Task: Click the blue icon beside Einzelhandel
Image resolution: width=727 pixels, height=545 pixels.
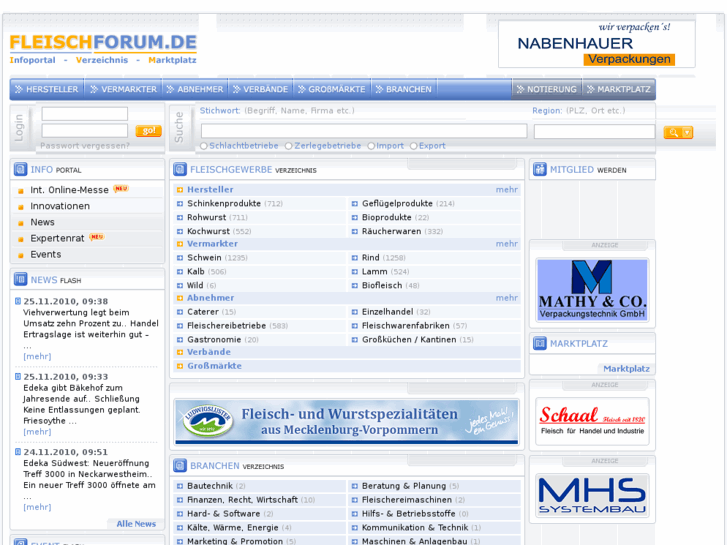Action: 355,312
